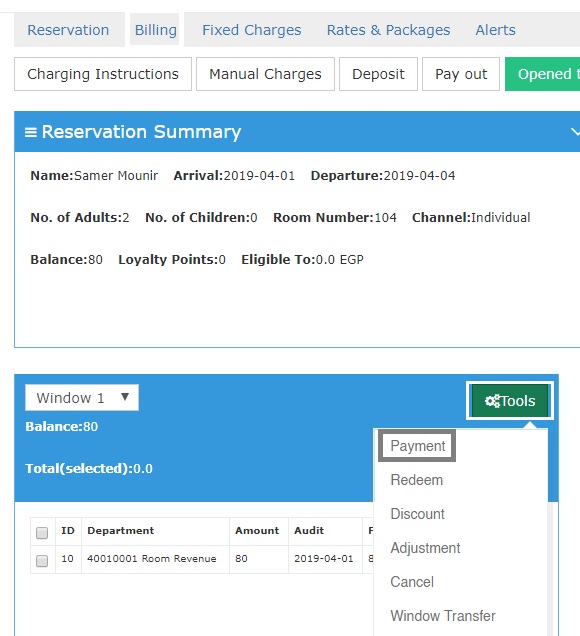Screen dimensions: 580x636
Task: Click the Pay out button
Action: [461, 74]
